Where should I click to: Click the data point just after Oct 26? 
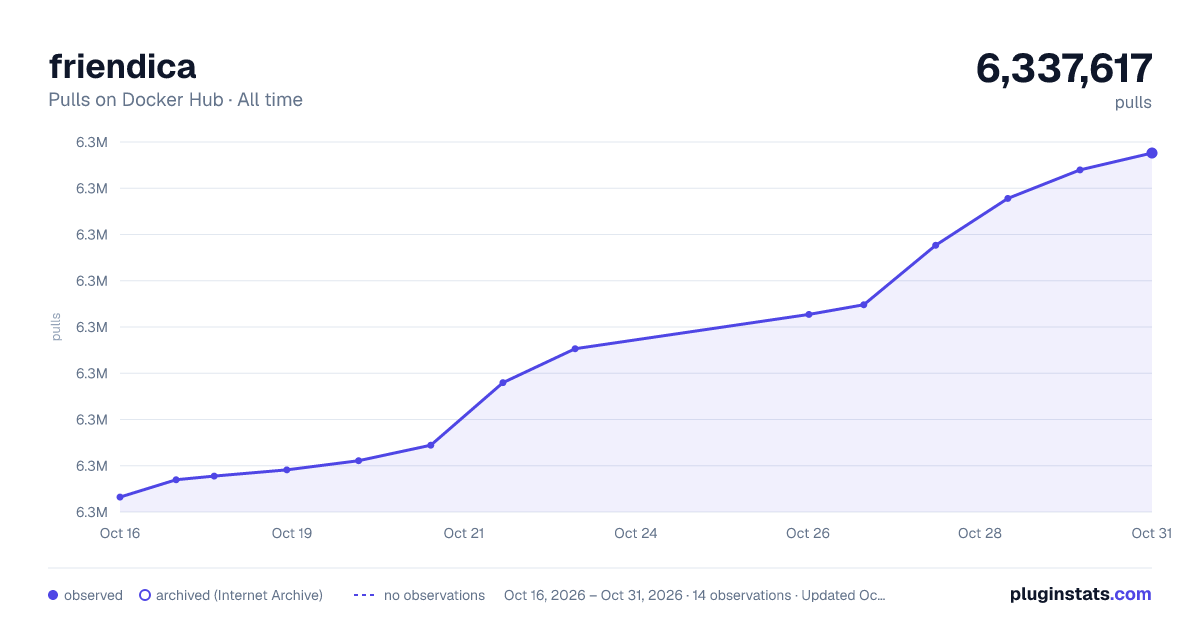tap(863, 305)
